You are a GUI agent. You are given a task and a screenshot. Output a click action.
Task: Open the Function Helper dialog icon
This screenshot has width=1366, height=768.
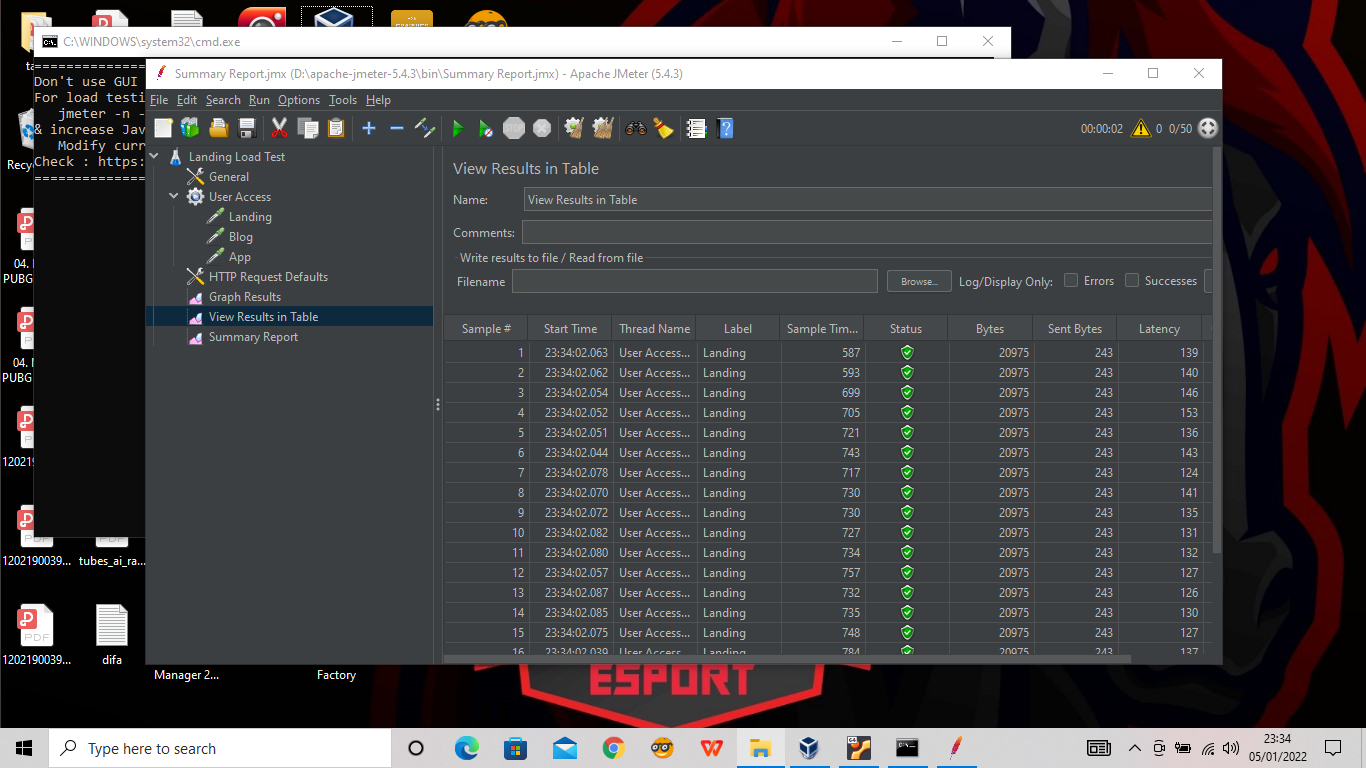pyautogui.click(x=697, y=128)
